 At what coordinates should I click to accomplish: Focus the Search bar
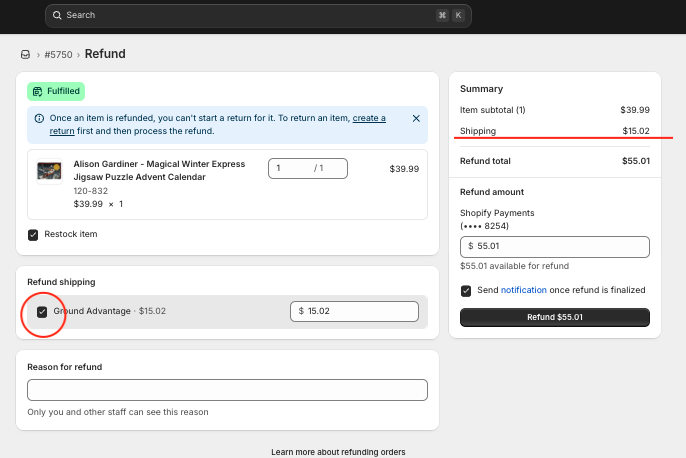click(258, 16)
